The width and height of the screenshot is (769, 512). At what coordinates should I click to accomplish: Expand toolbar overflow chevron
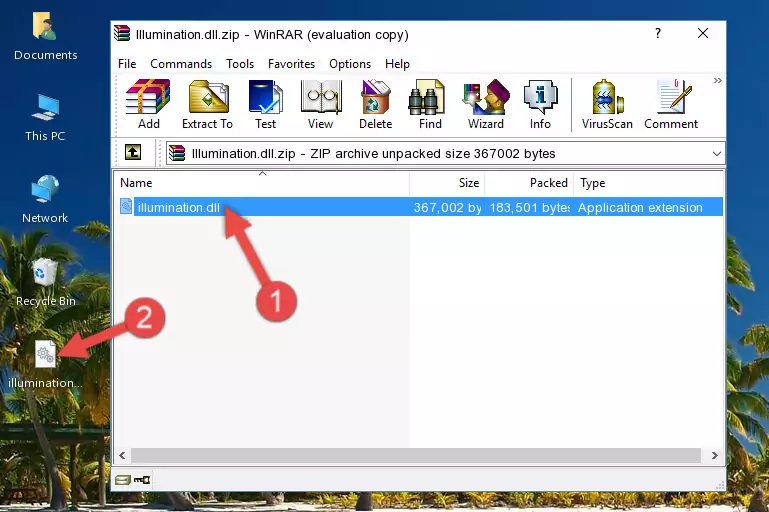coord(718,80)
